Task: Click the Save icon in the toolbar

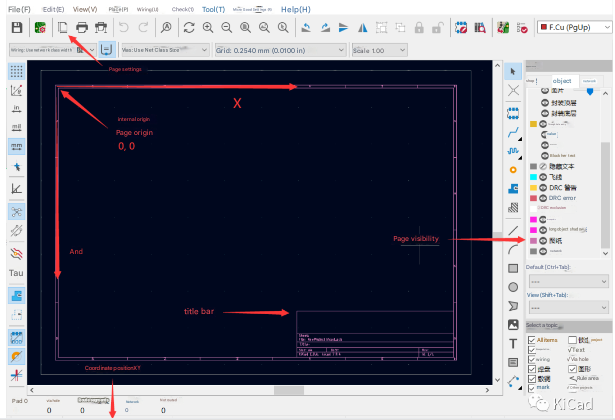Action: pyautogui.click(x=17, y=28)
